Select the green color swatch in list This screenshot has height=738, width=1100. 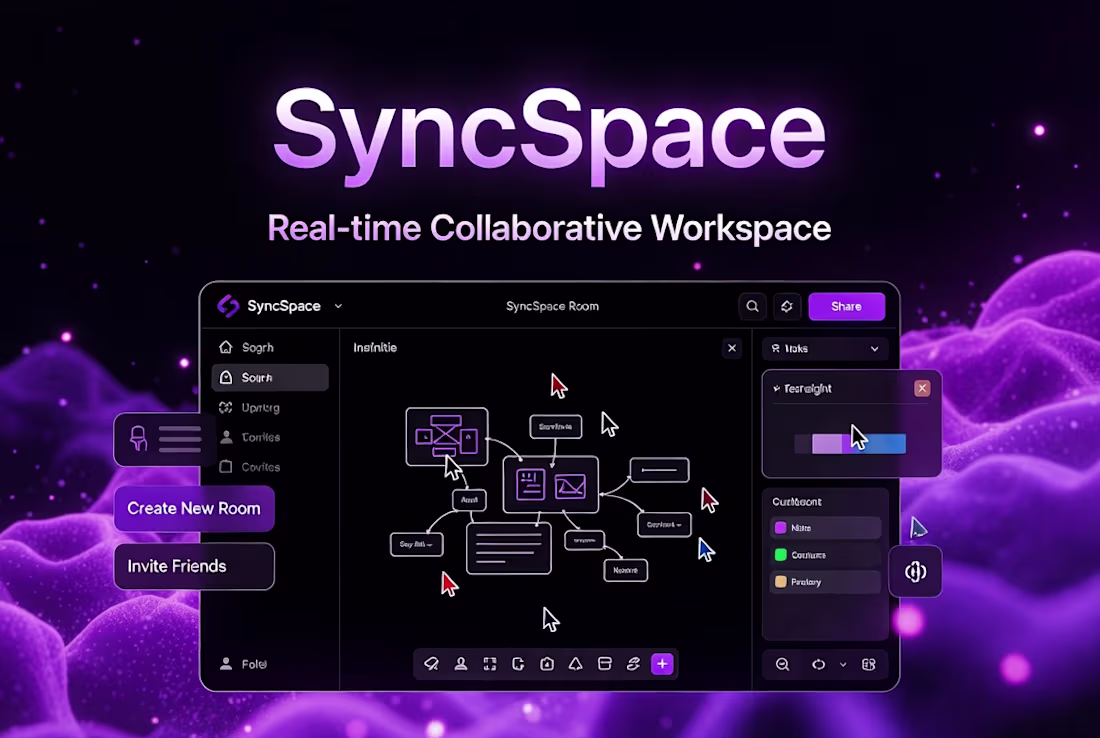(x=780, y=555)
